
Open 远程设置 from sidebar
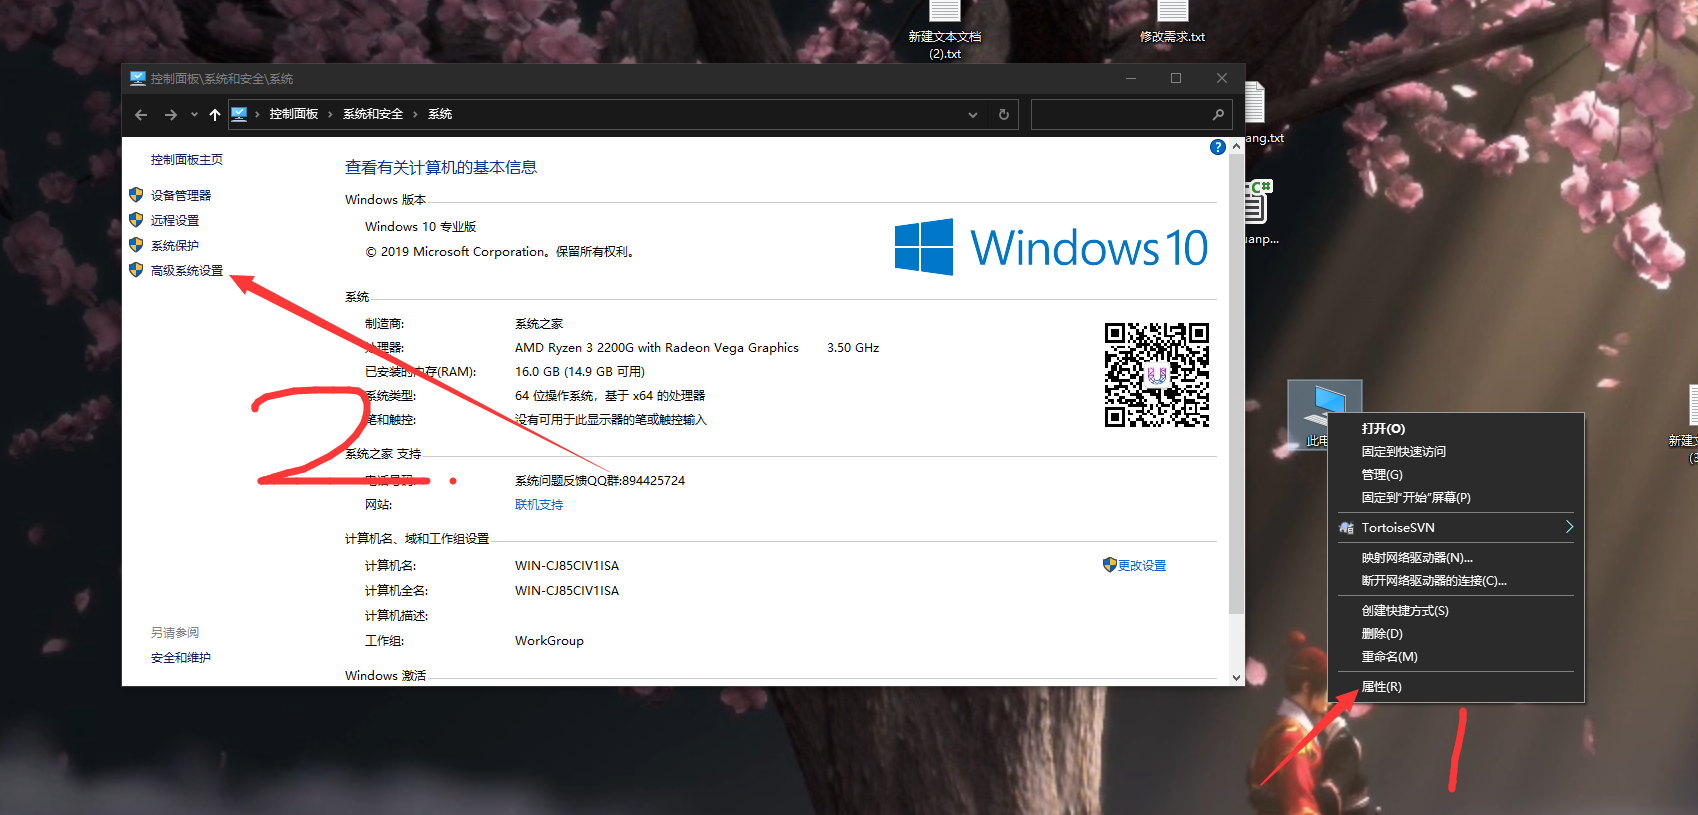[175, 220]
